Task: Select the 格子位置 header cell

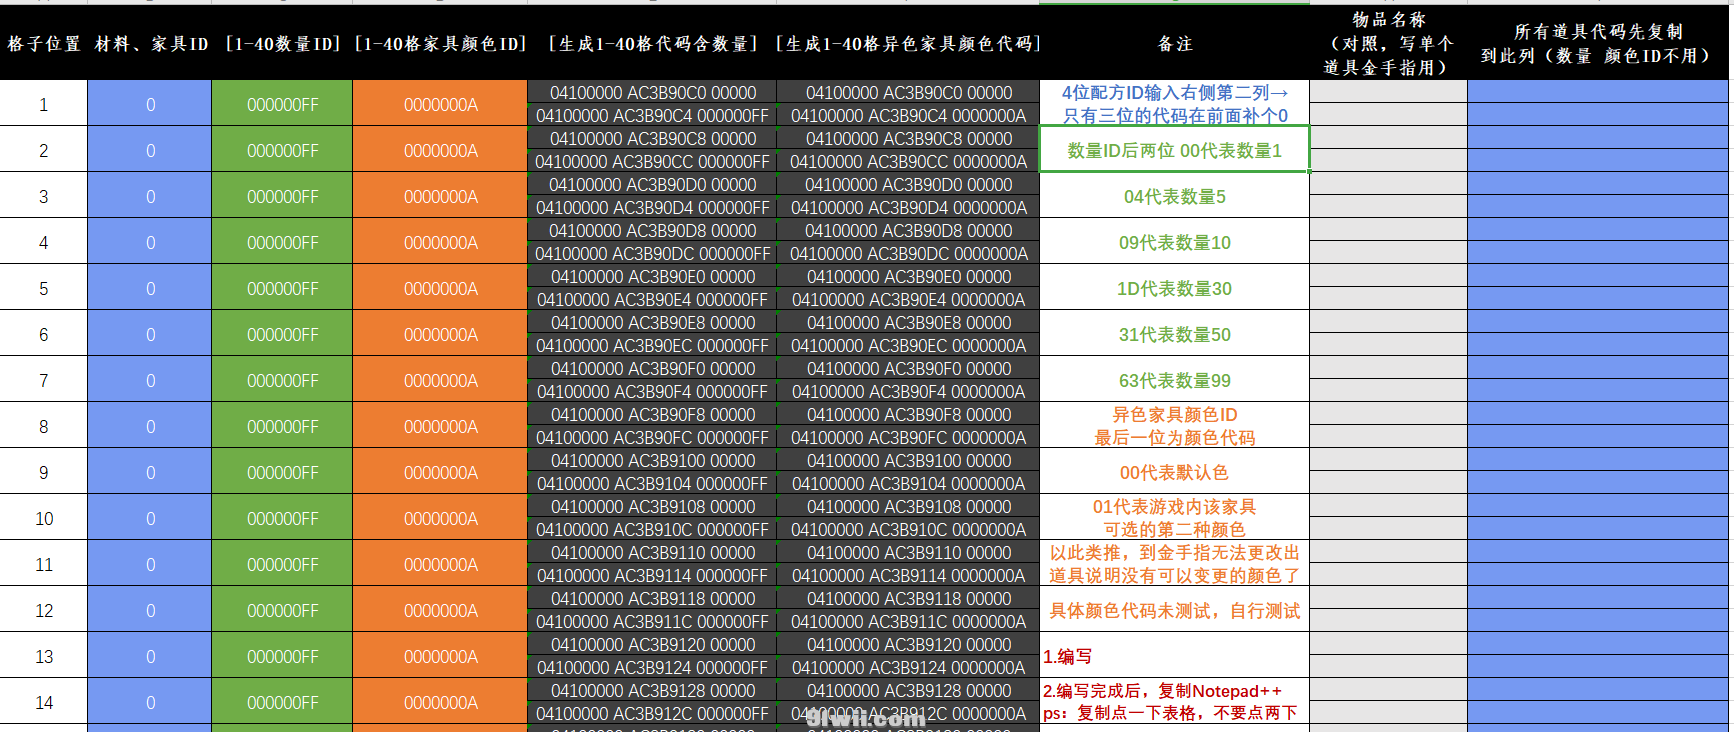Action: pos(44,44)
